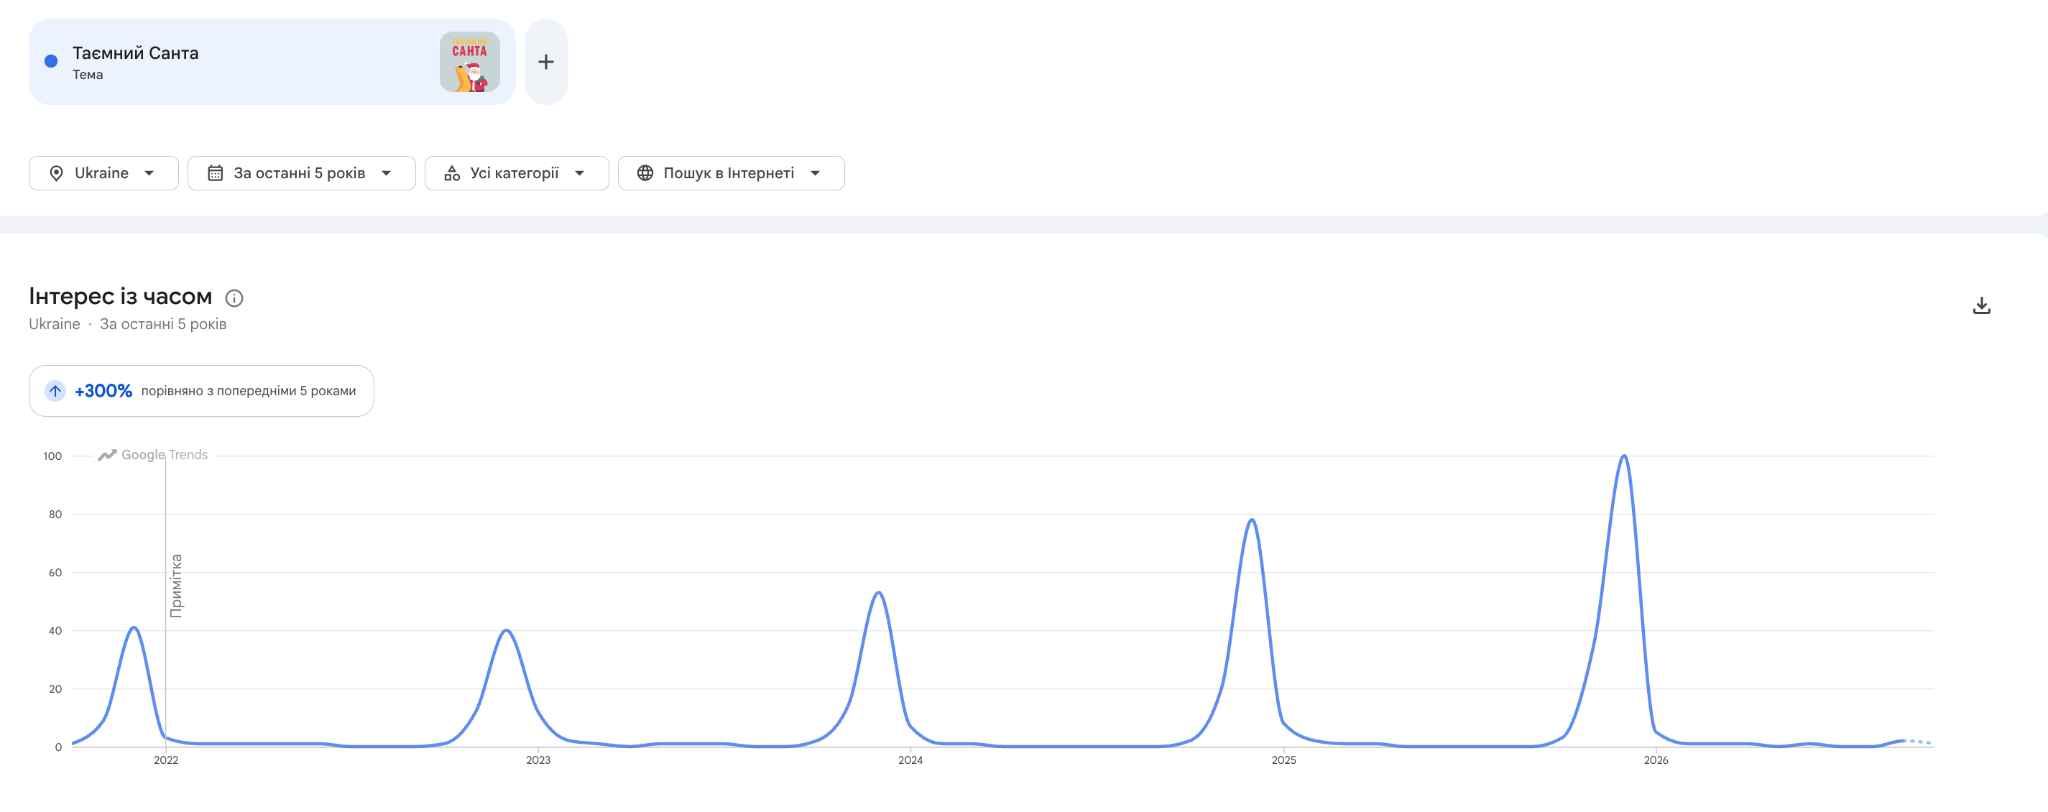Click the Інтерес із часом heading
2048x812 pixels.
[120, 297]
